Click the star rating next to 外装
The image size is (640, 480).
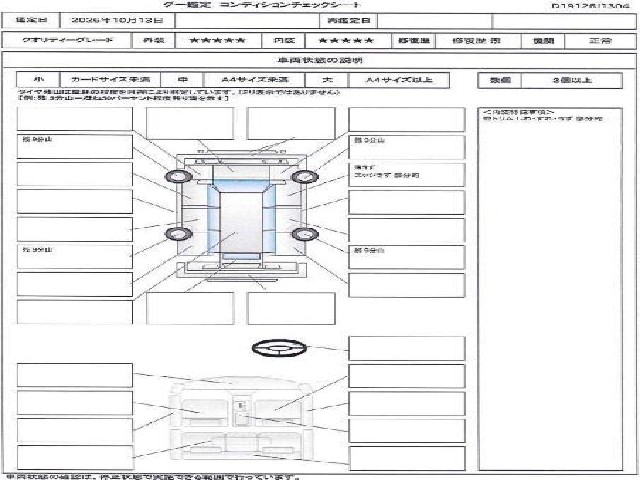(x=218, y=40)
